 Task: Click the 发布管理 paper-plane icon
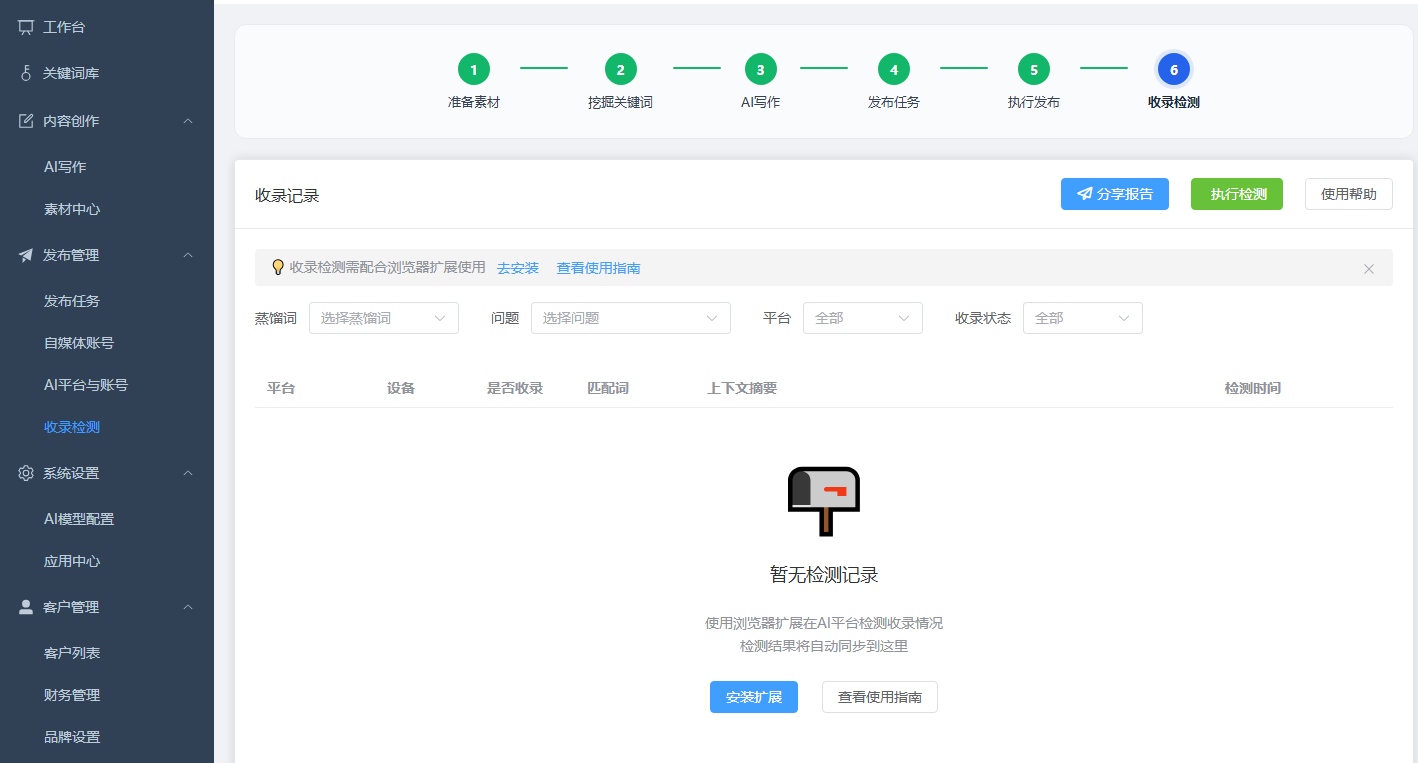pyautogui.click(x=25, y=254)
